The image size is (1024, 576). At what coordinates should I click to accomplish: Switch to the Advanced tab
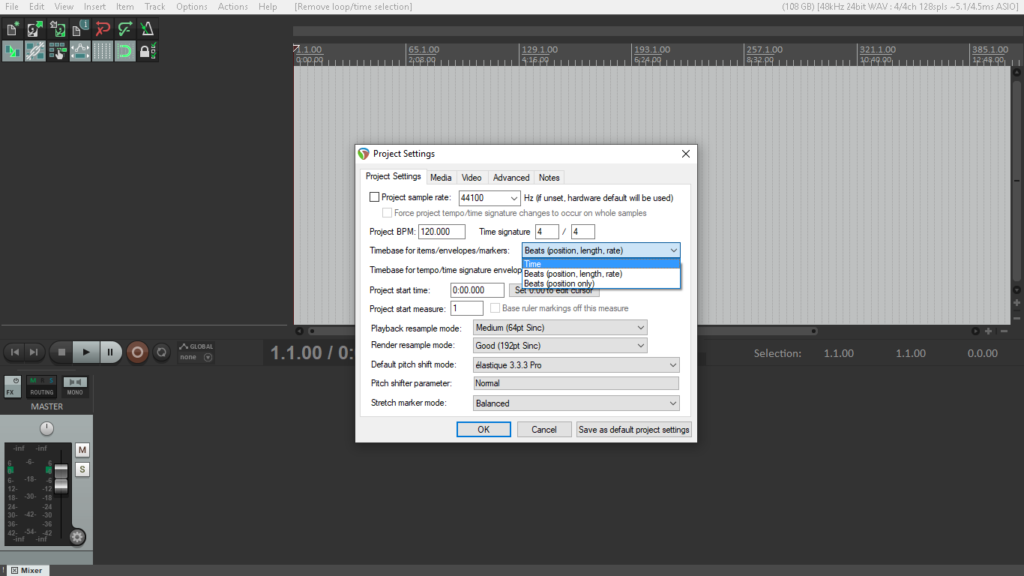click(x=511, y=178)
